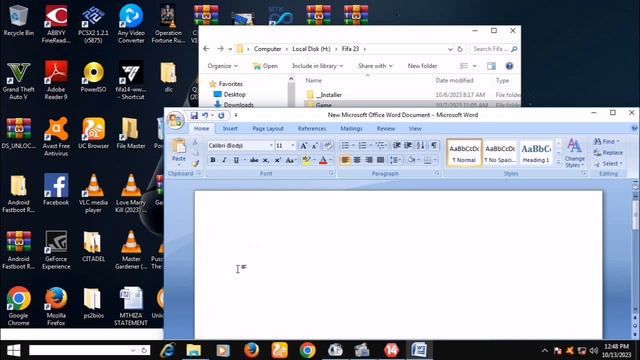The image size is (640, 360).
Task: Toggle Align Text Left
Action: (345, 160)
